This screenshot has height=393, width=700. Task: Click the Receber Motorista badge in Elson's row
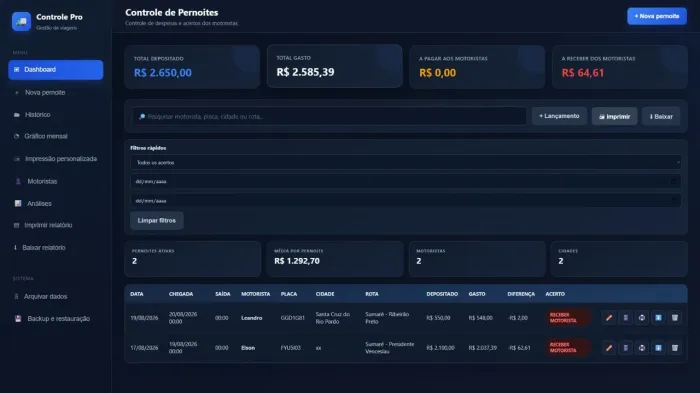(567, 347)
